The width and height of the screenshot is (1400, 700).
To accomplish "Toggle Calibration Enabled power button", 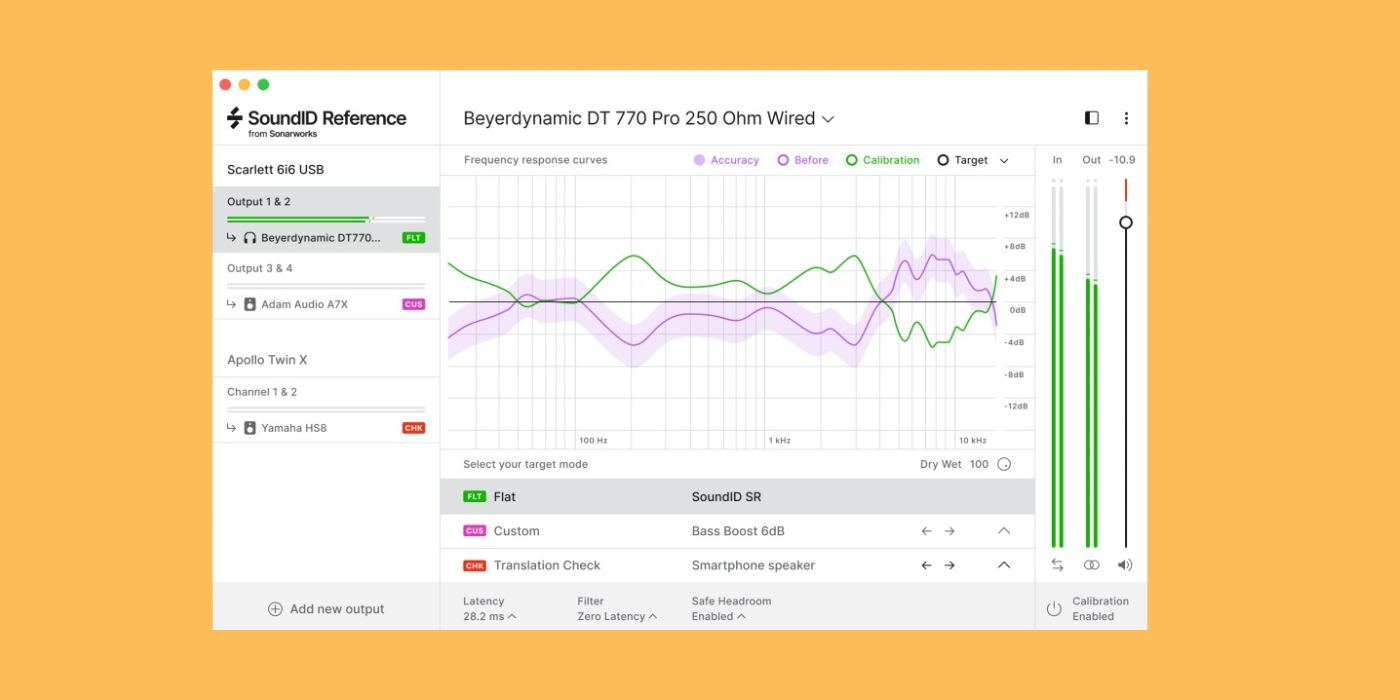I will point(1054,608).
